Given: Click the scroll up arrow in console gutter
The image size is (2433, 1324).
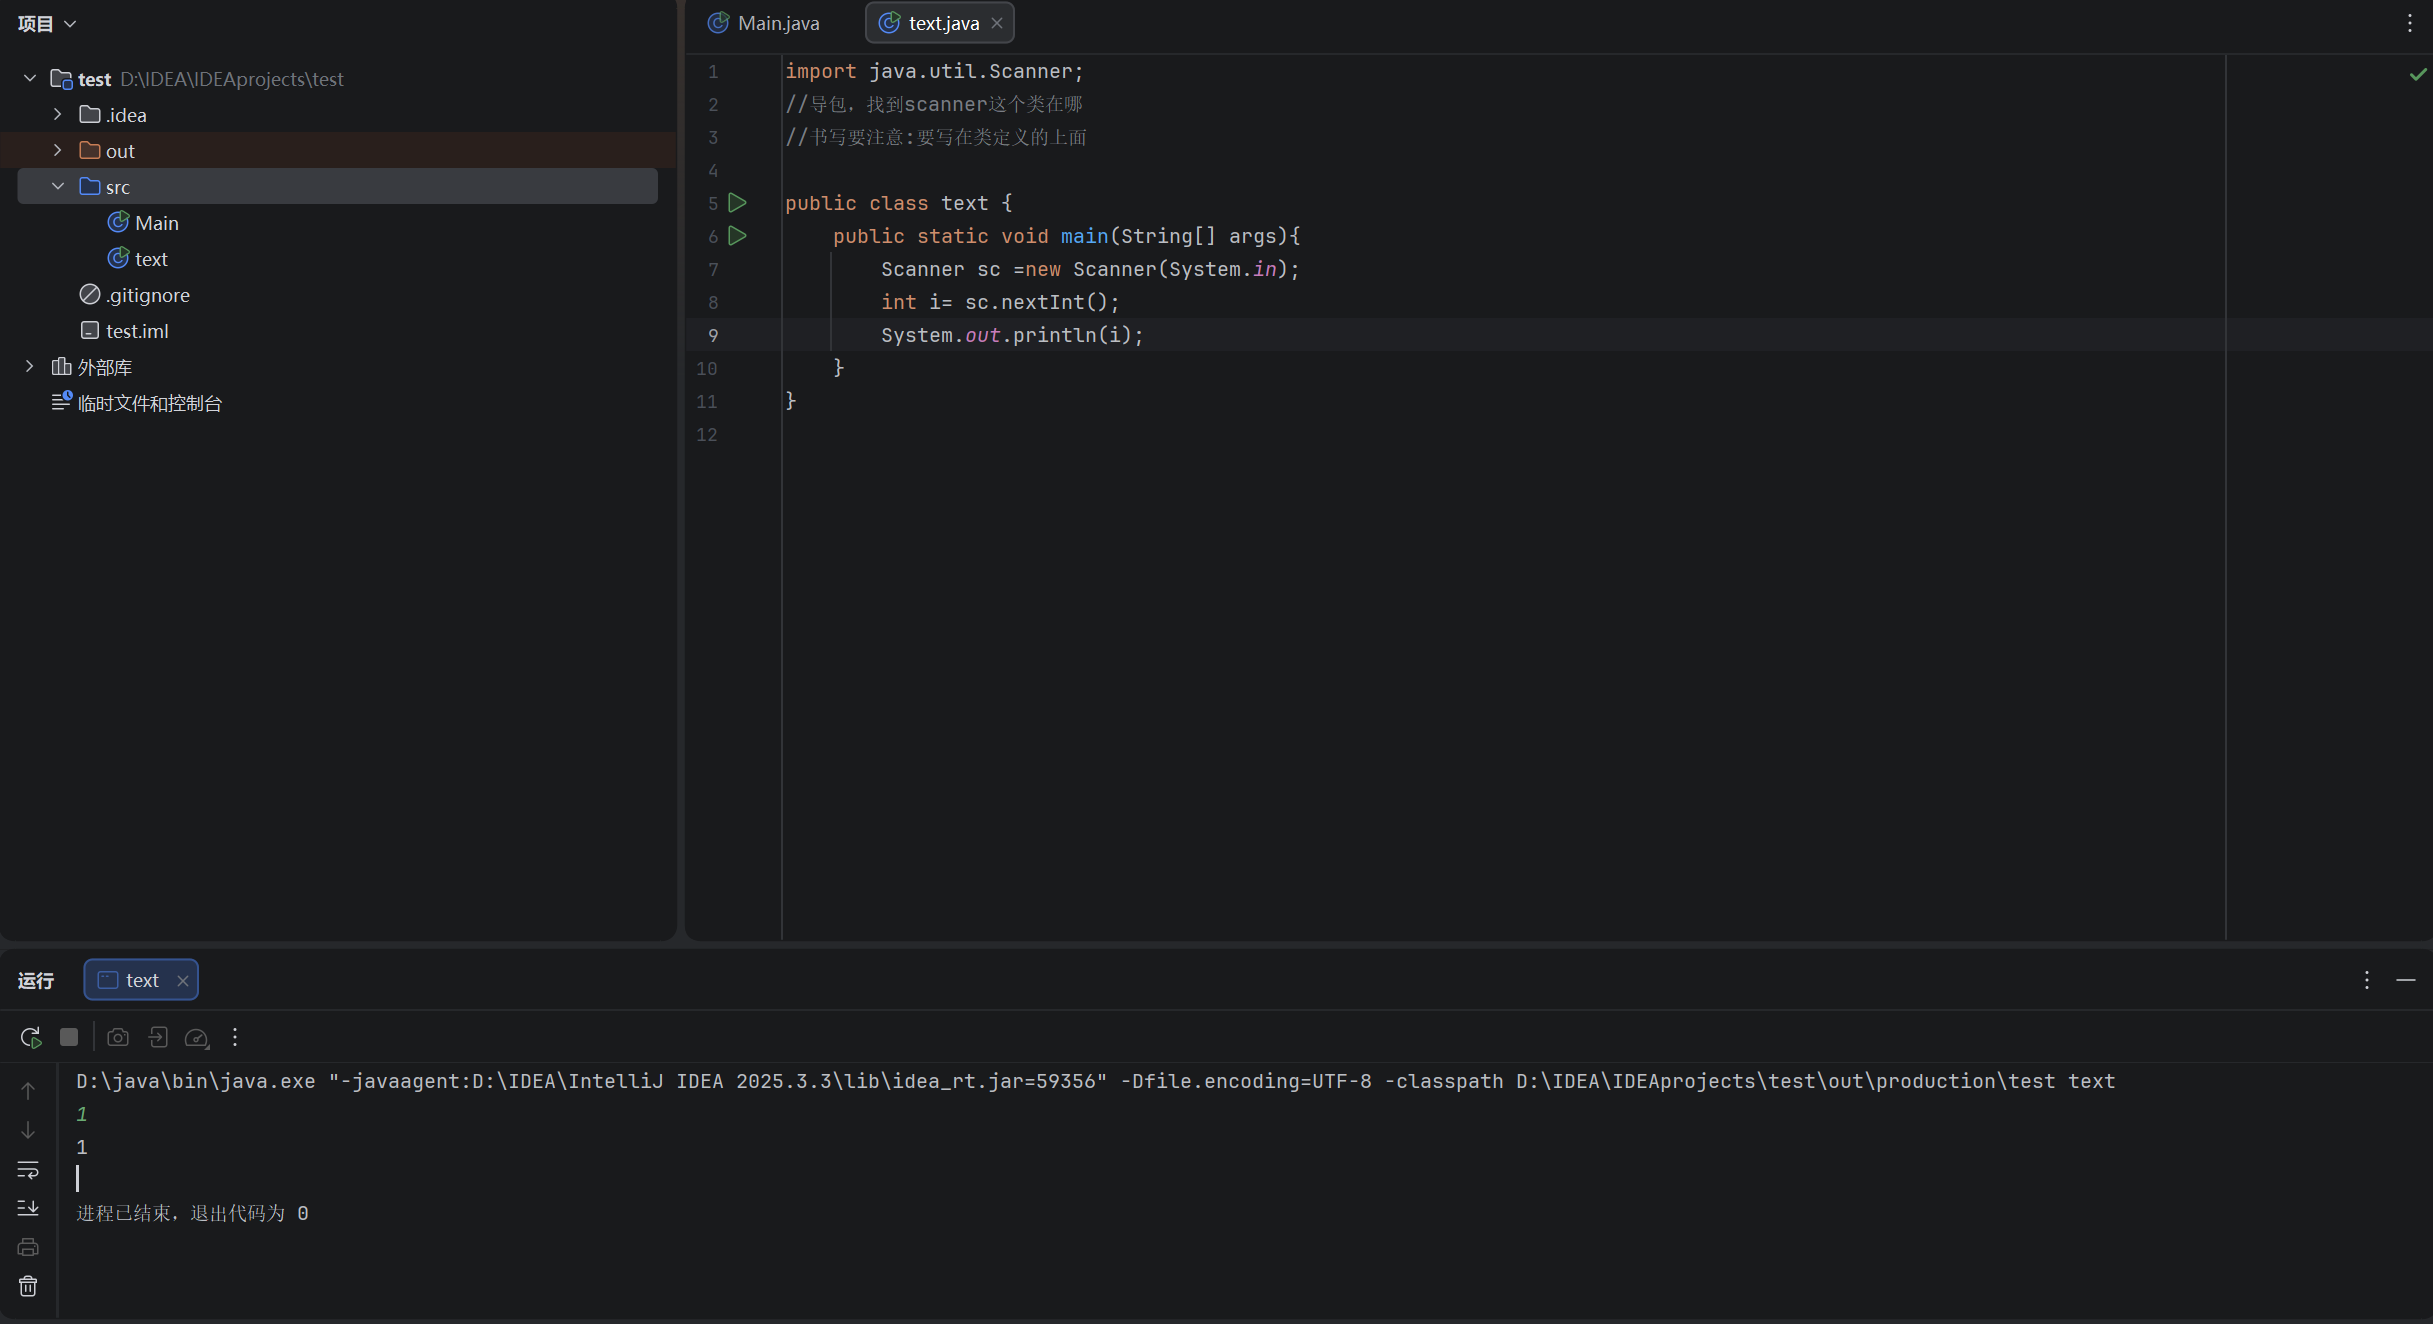Looking at the screenshot, I should click(28, 1090).
